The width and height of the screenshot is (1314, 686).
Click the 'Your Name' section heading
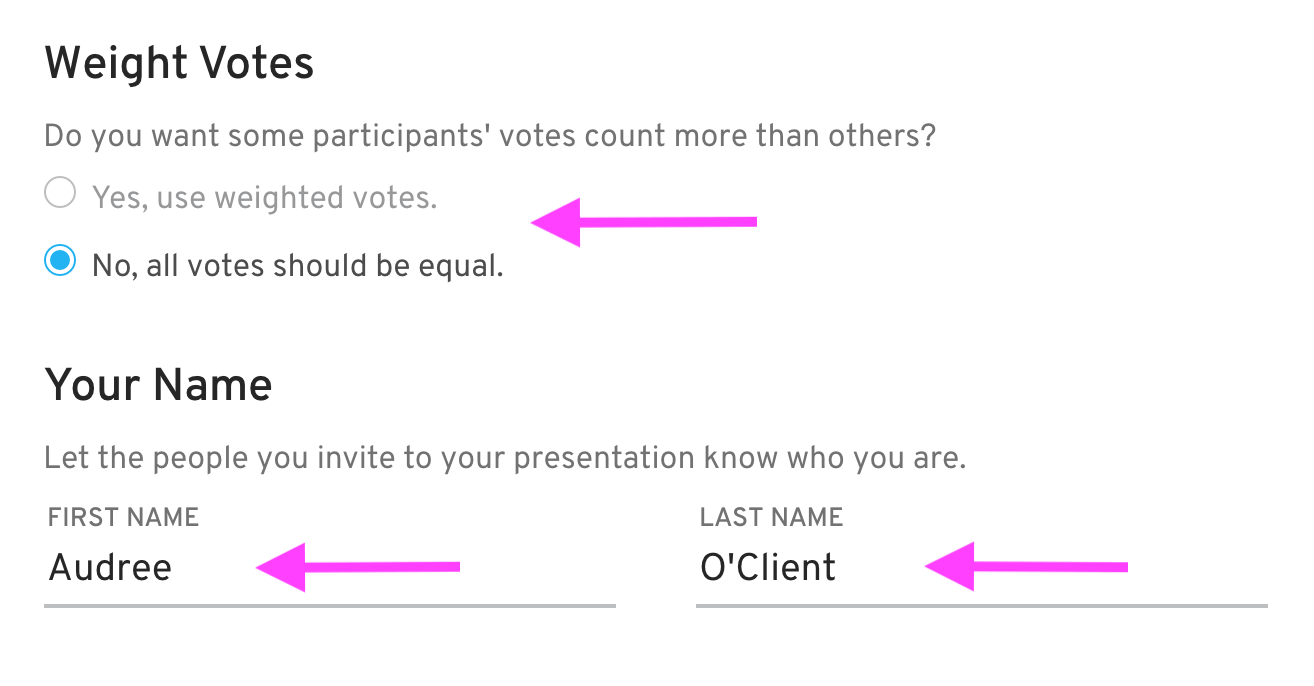tap(159, 386)
